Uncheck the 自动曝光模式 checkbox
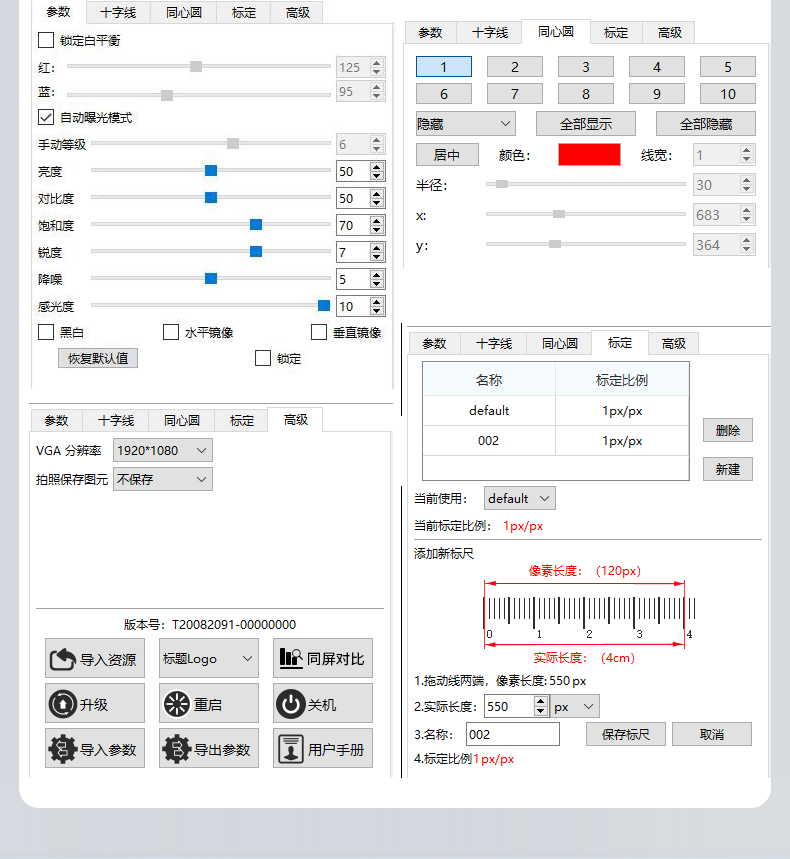This screenshot has height=859, width=790. click(x=46, y=117)
